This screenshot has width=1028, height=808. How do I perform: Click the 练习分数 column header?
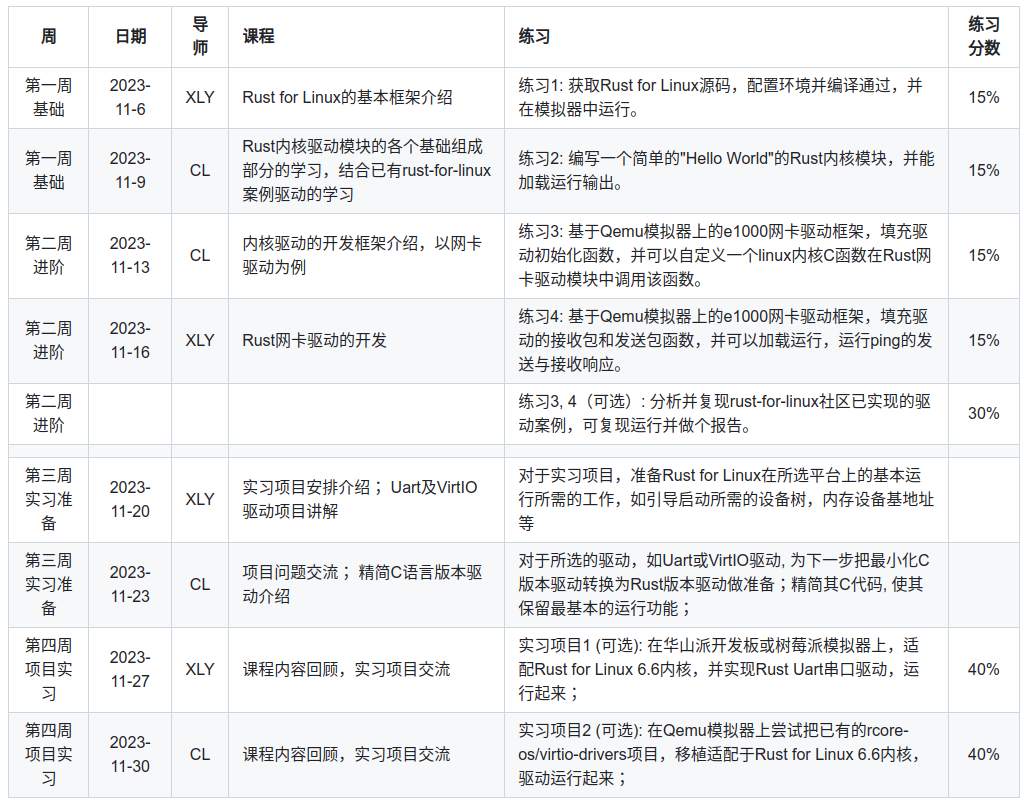983,37
